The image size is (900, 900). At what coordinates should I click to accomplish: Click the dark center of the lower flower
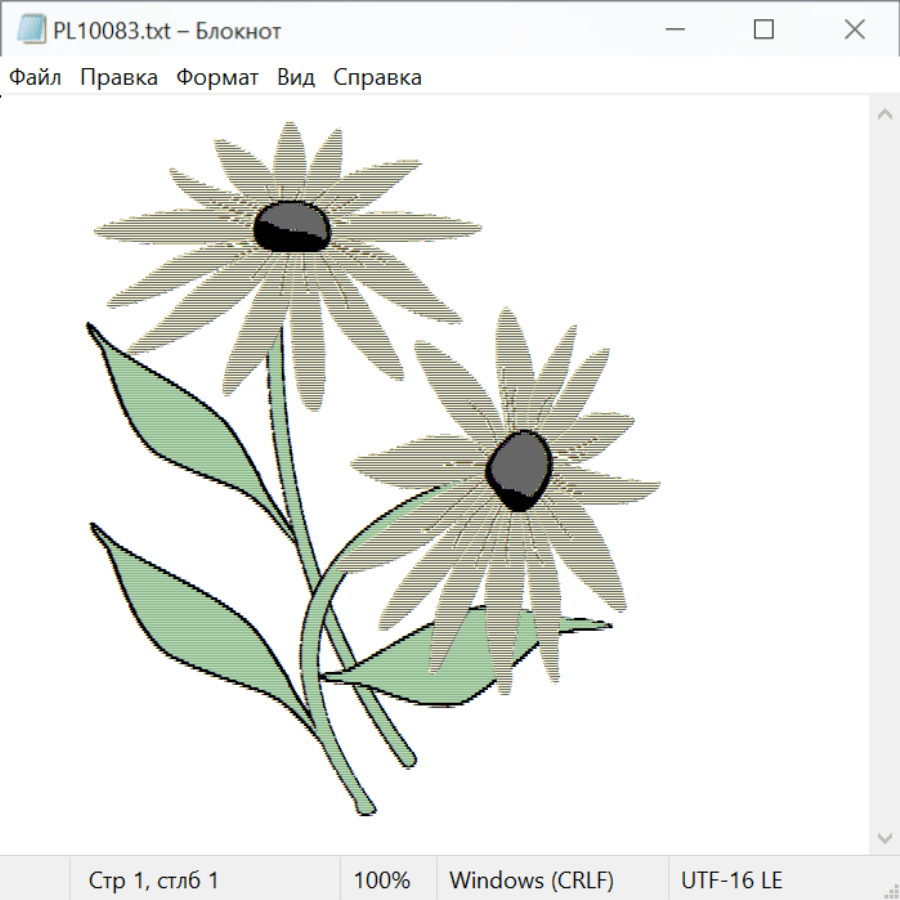pos(519,469)
